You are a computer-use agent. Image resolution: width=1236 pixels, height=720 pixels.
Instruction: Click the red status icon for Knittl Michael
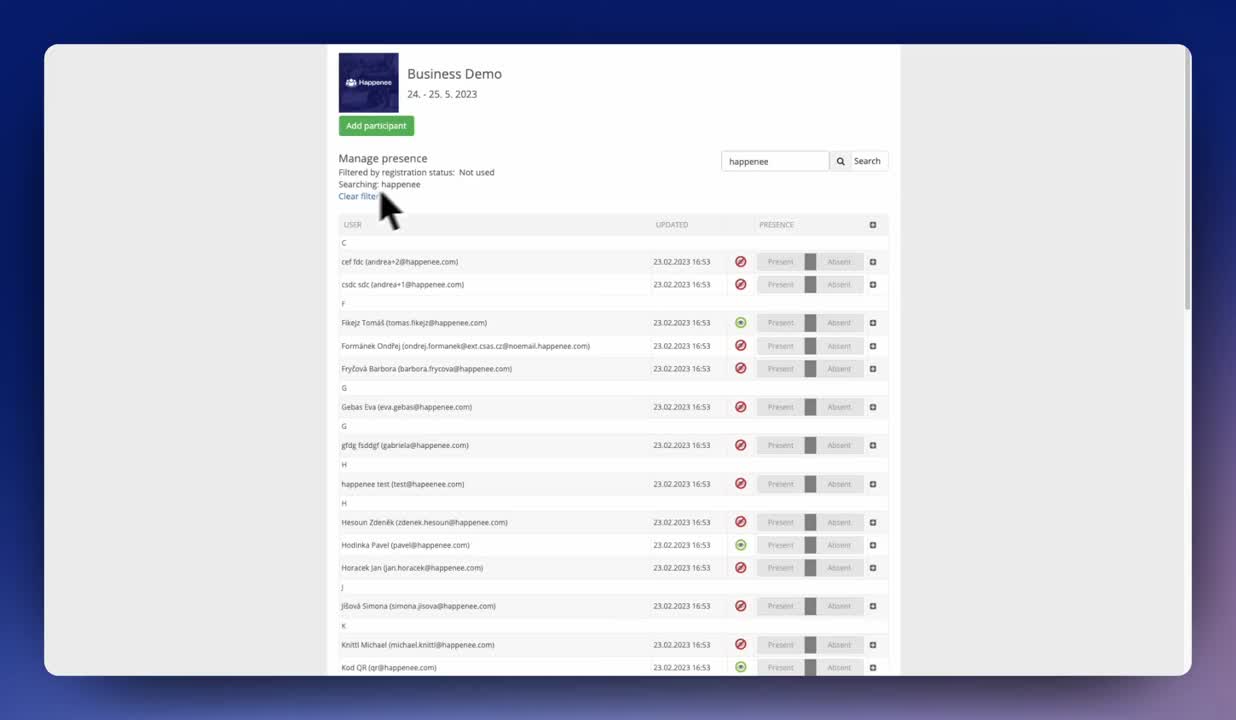[741, 645]
